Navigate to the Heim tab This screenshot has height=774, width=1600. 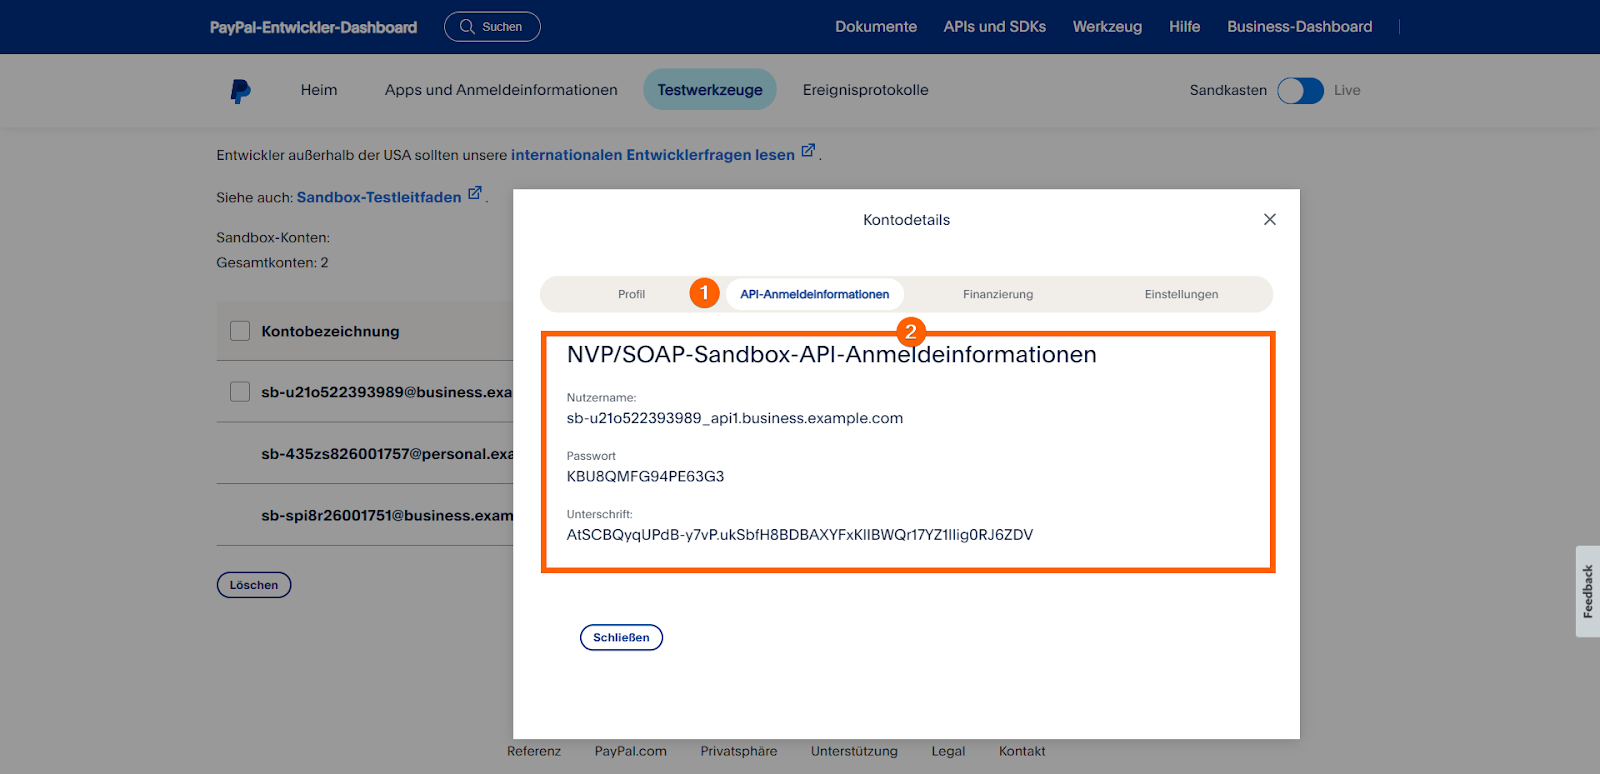pos(319,90)
